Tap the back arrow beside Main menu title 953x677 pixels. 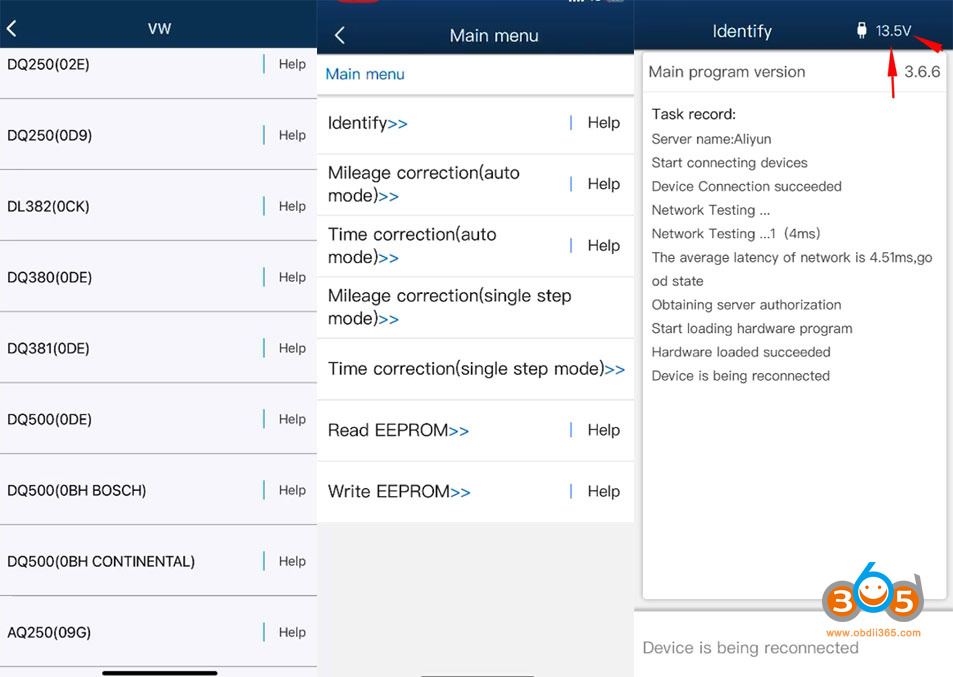[339, 36]
